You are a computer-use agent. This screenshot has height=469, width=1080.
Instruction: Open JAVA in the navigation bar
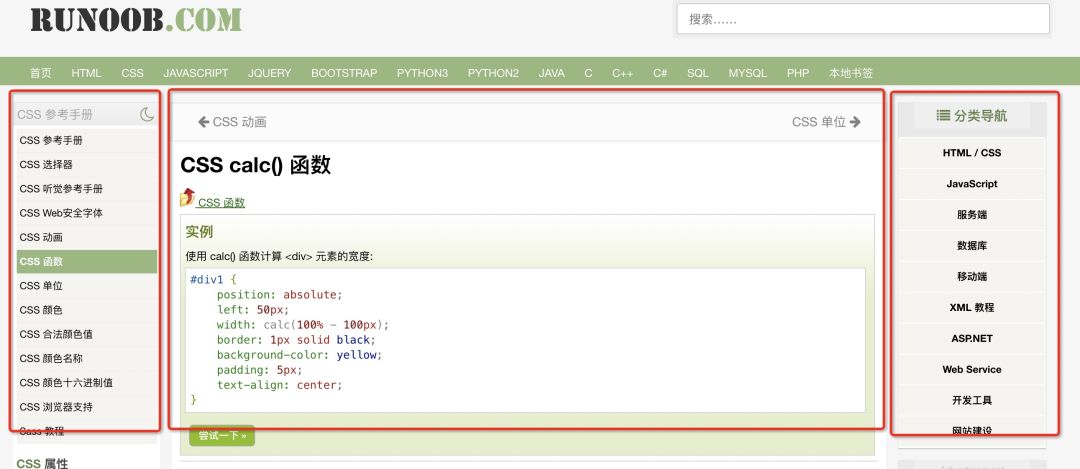pos(552,73)
